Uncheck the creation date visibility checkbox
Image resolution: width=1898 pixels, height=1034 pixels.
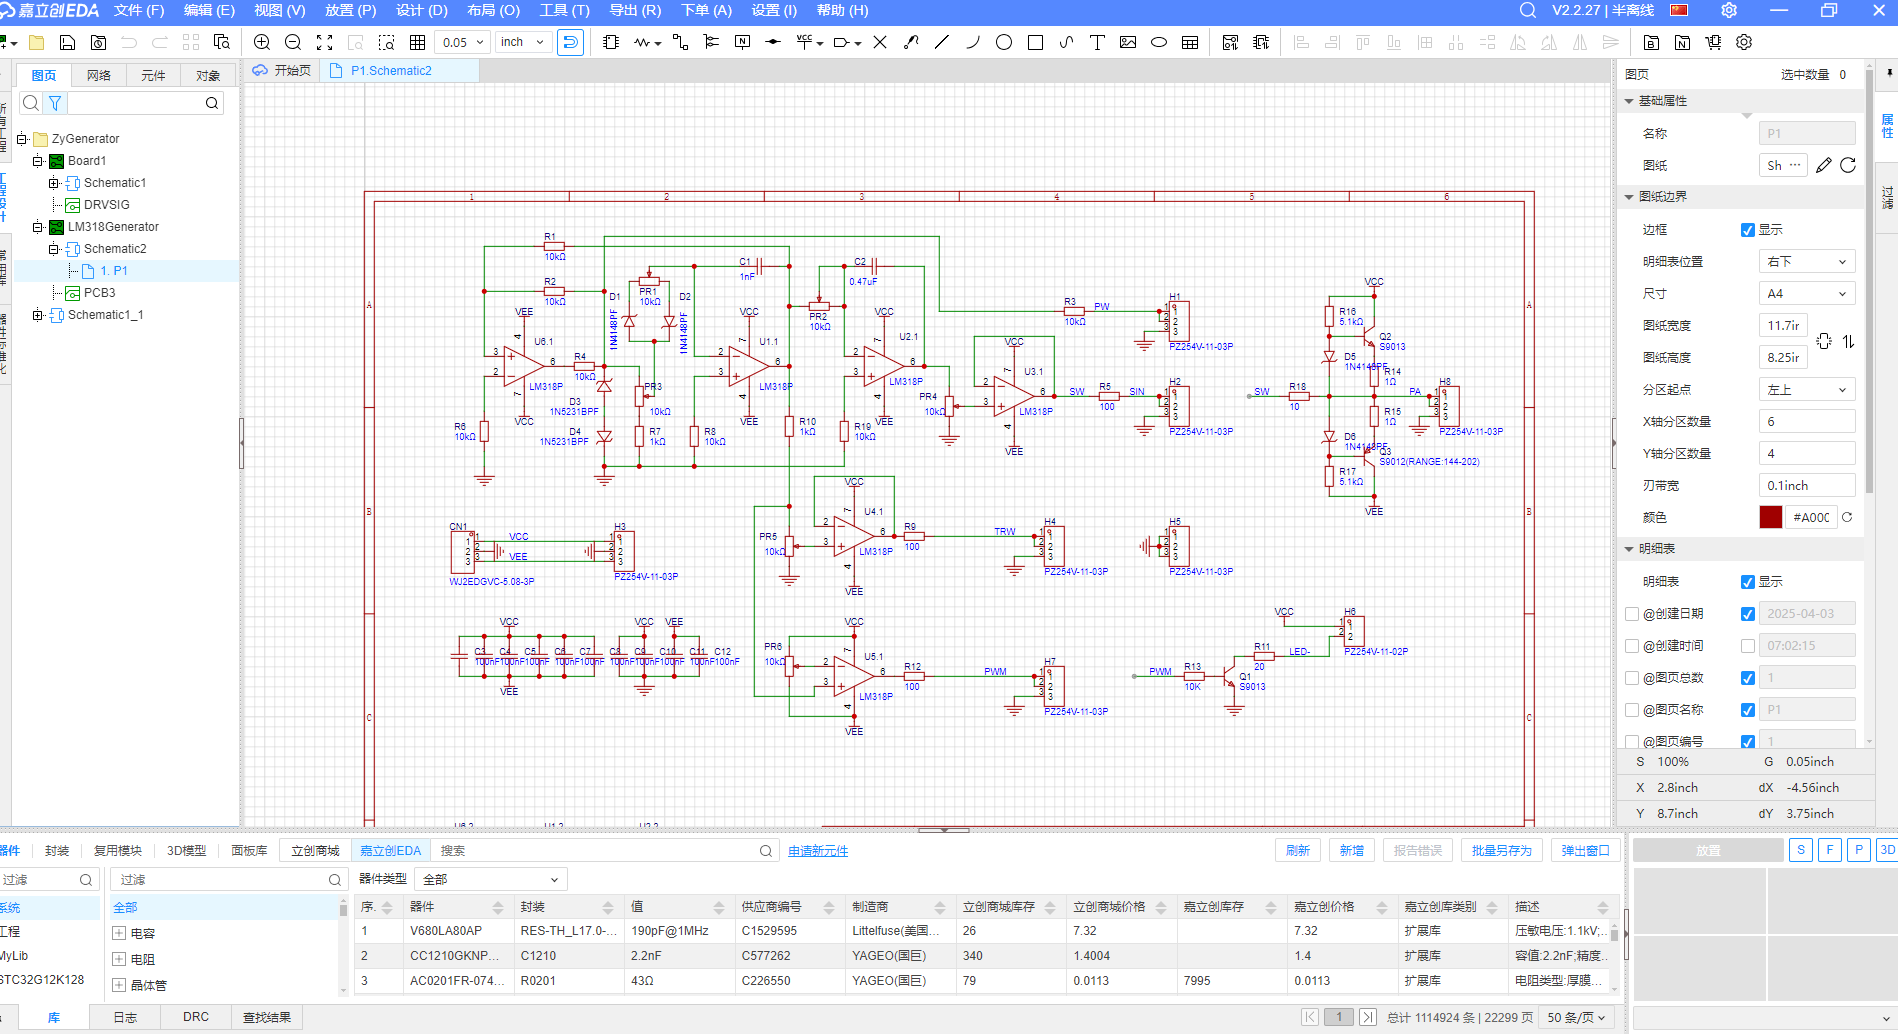(1748, 614)
